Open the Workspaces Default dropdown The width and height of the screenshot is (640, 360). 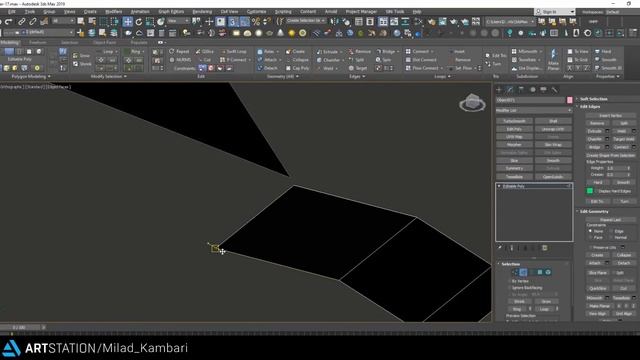click(x=612, y=12)
